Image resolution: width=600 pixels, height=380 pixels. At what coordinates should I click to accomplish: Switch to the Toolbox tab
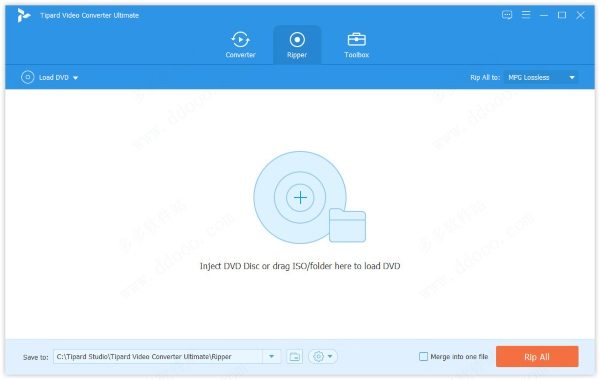(x=356, y=45)
